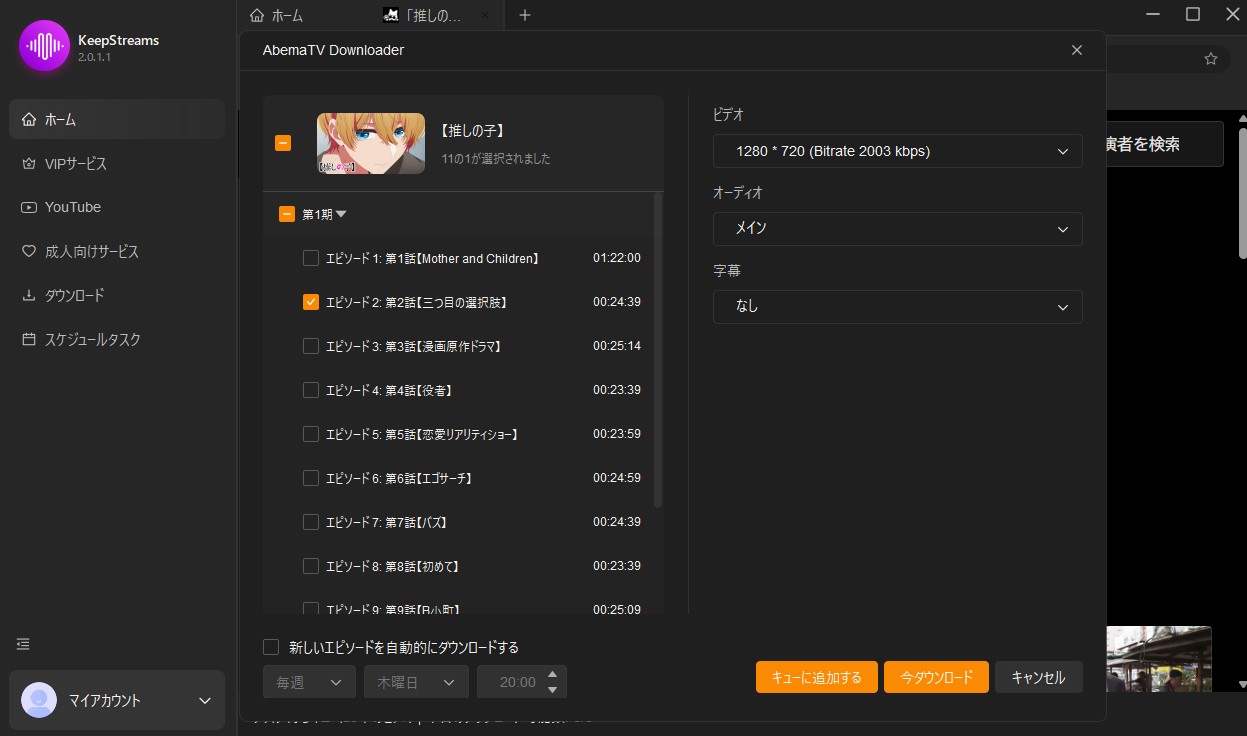Open a new tab with the plus button
Viewport: 1247px width, 736px height.
[x=525, y=15]
